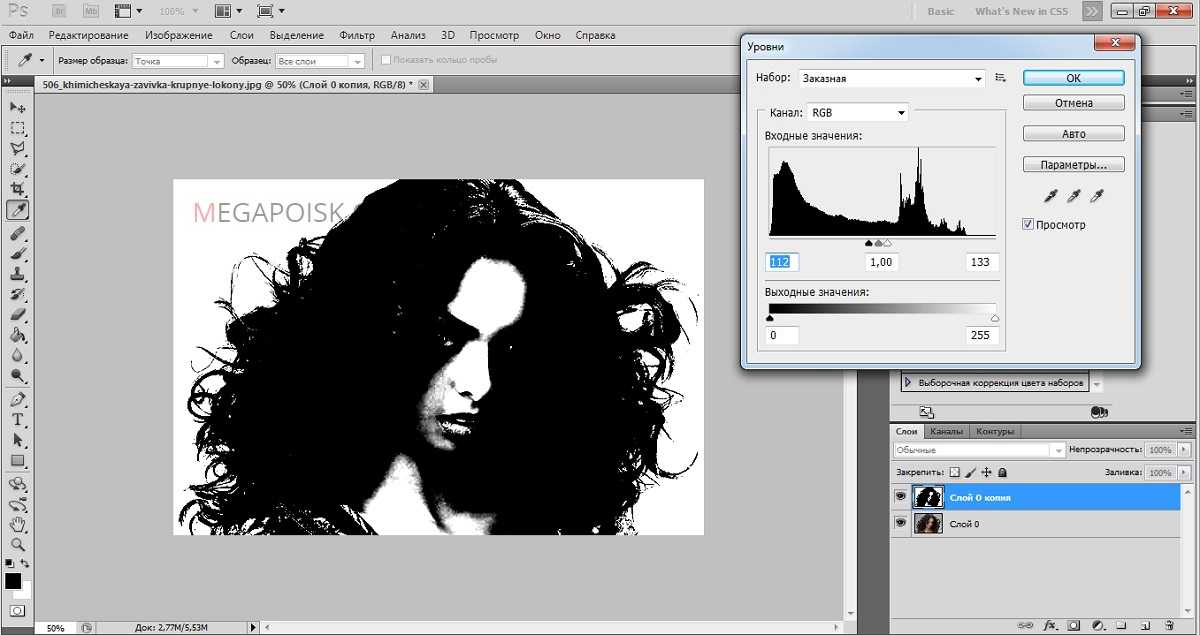Hide the Слой 0 копия layer
This screenshot has width=1200, height=635.
click(x=901, y=497)
